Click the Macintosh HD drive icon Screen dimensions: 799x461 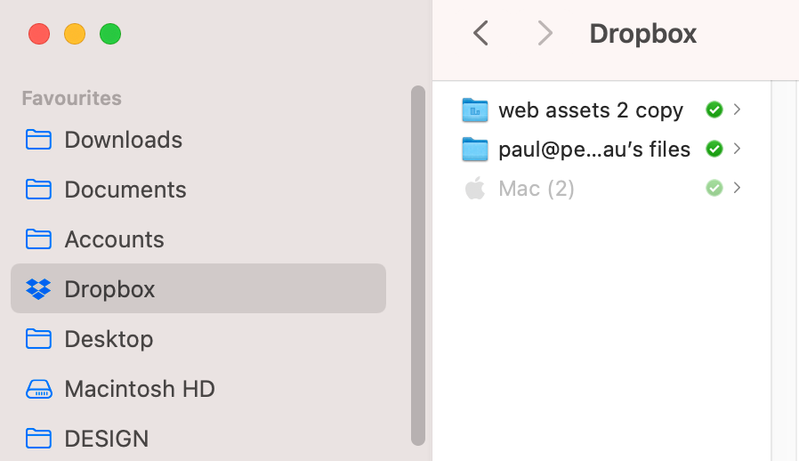(x=39, y=389)
